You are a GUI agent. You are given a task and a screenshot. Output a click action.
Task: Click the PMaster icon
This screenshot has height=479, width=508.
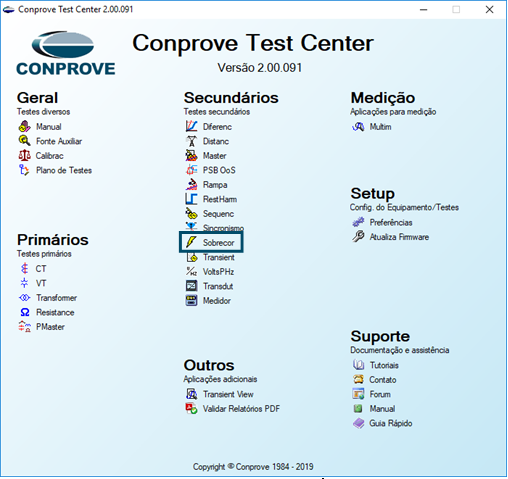(24, 327)
